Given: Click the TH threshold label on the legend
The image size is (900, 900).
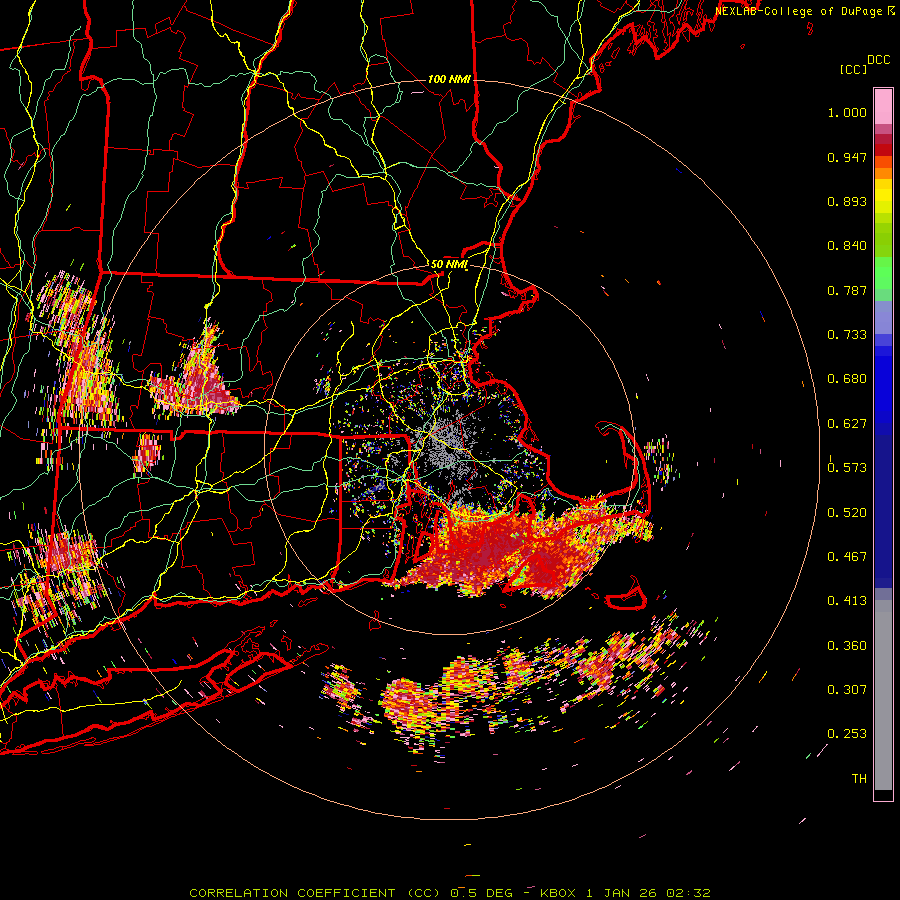Looking at the screenshot, I should coord(859,779).
